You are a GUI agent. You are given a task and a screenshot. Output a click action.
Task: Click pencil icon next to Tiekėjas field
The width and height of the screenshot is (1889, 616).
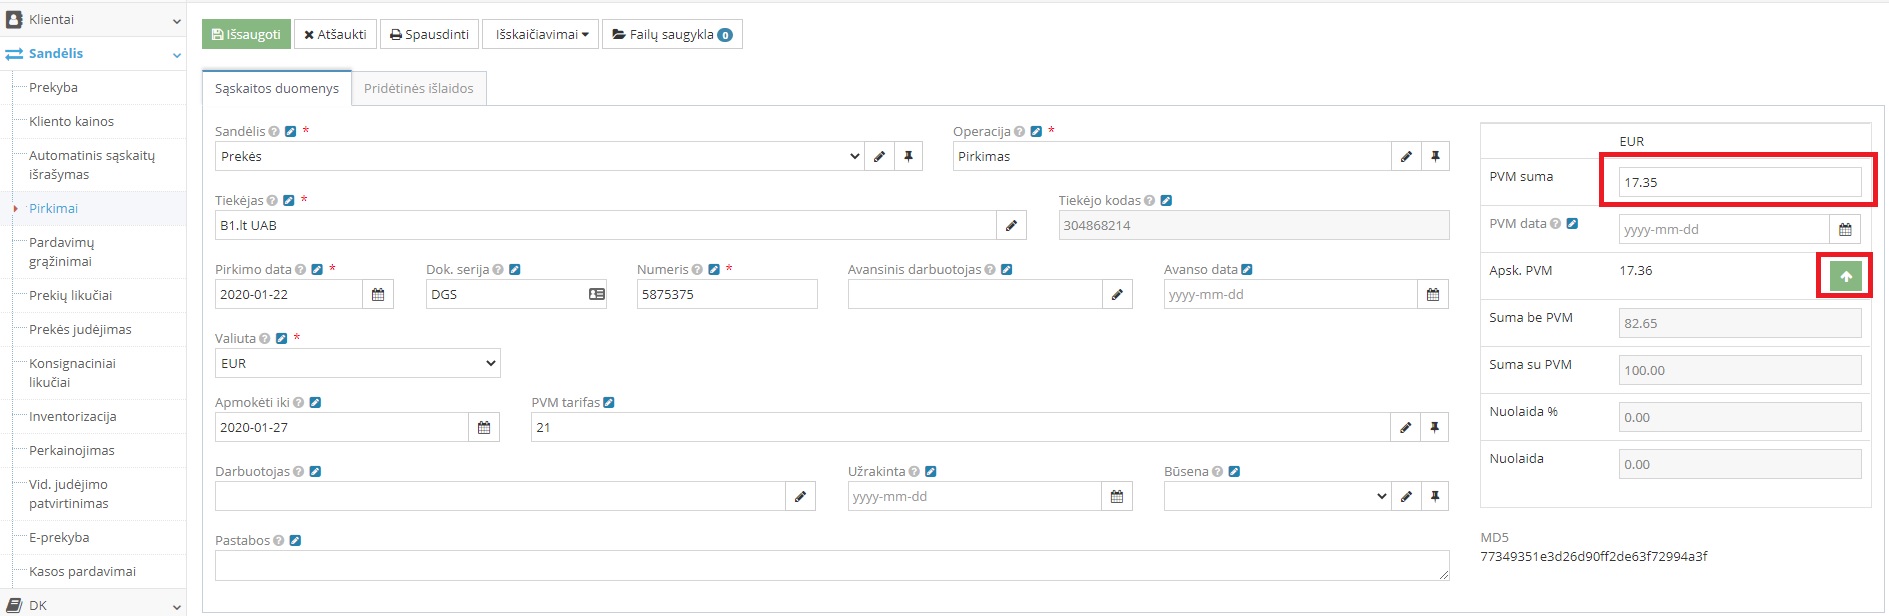coord(1011,226)
